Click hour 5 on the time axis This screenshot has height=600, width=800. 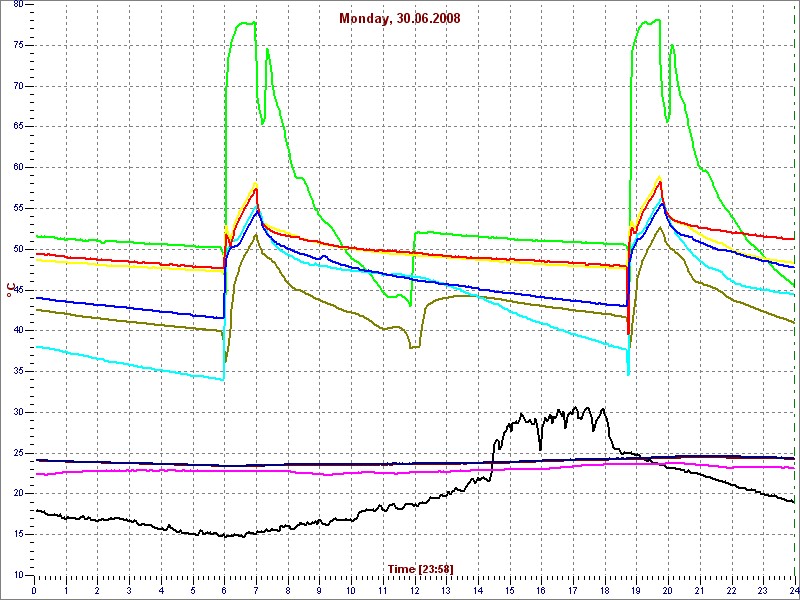pos(193,590)
